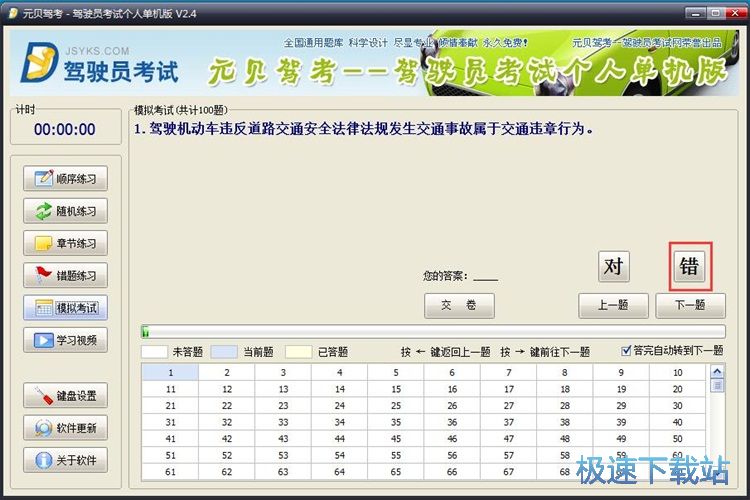Open 错题练习 wrong-question practice
This screenshot has width=750, height=500.
(x=66, y=275)
